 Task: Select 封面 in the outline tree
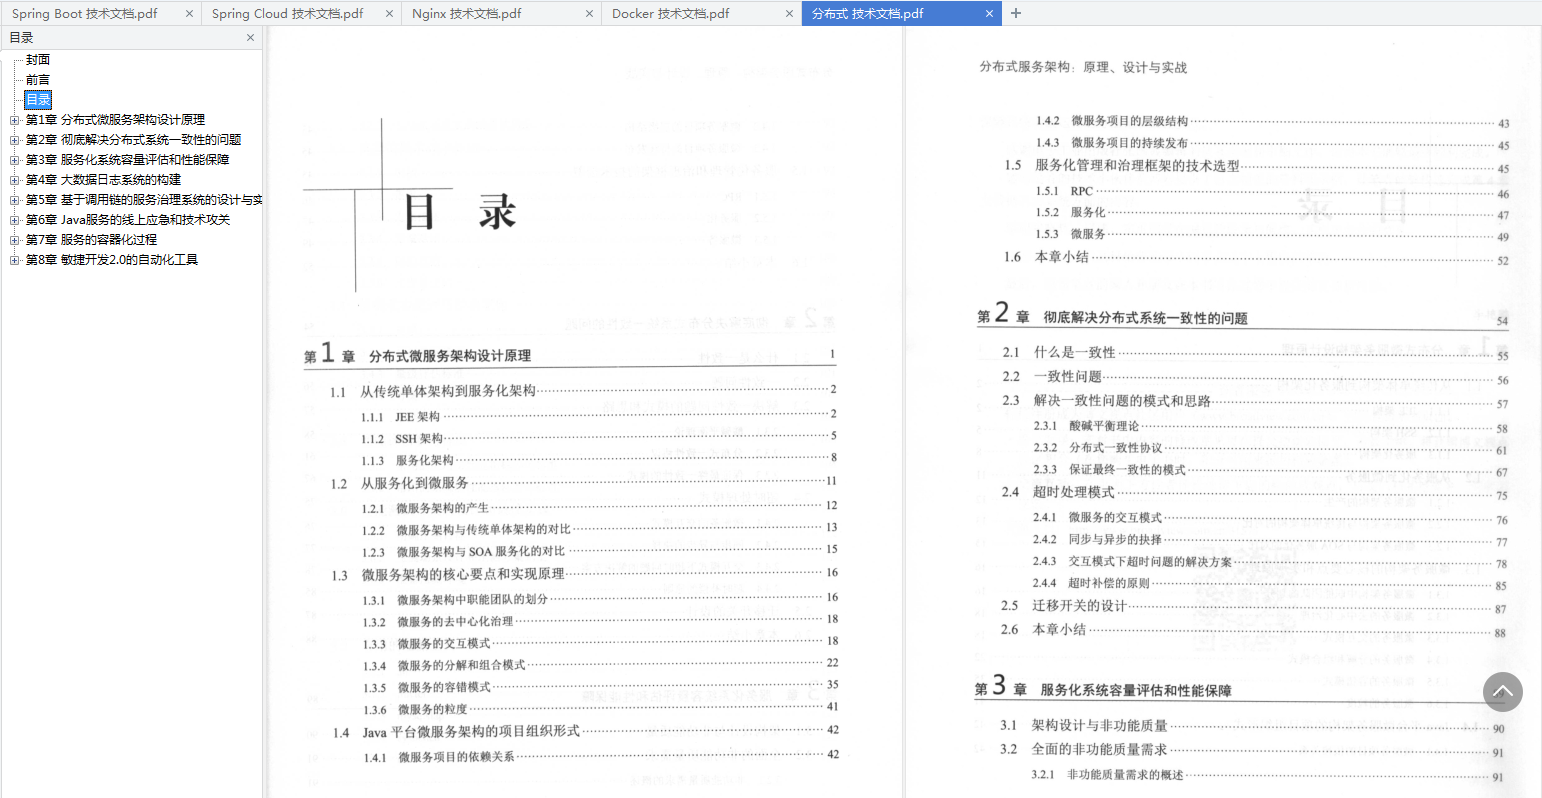(x=38, y=60)
